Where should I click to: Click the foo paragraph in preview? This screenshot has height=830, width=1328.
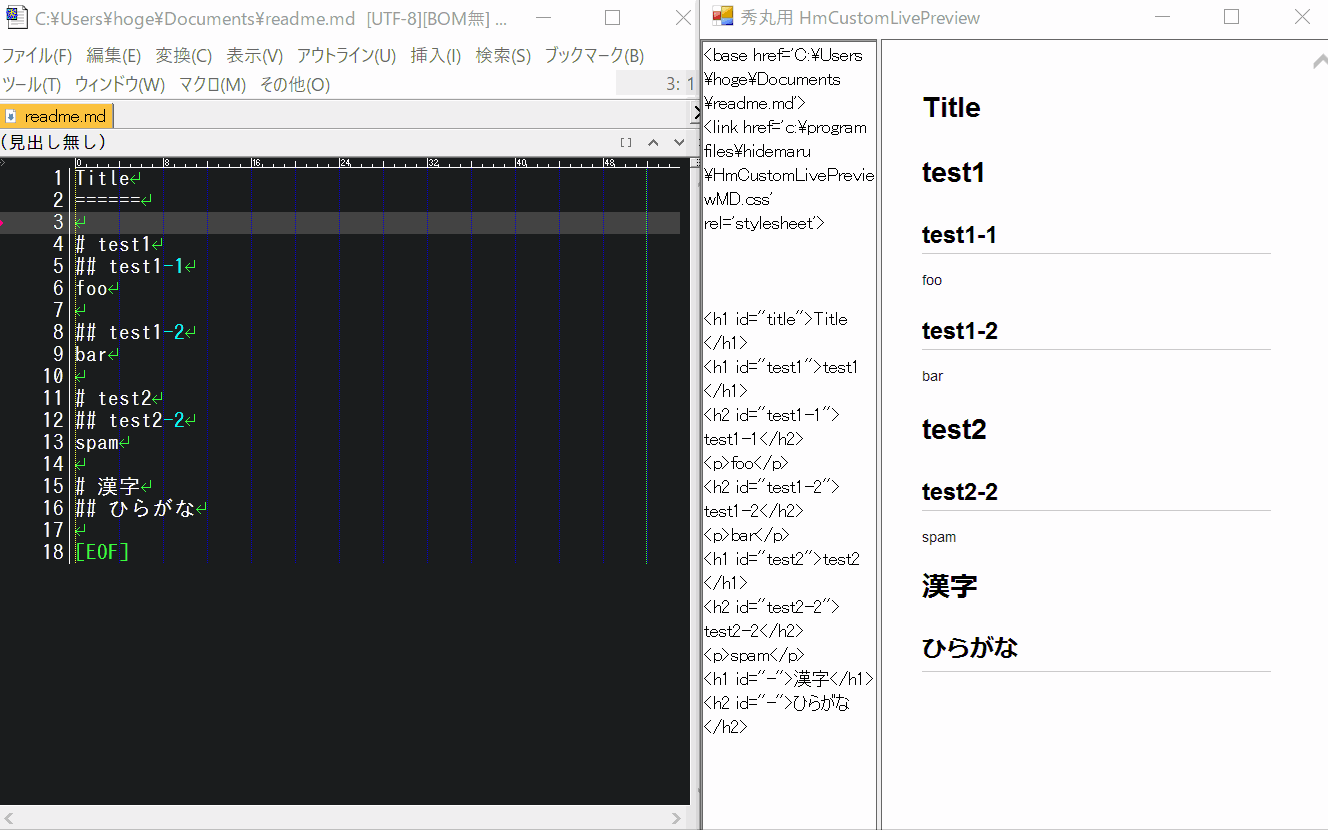pos(932,281)
